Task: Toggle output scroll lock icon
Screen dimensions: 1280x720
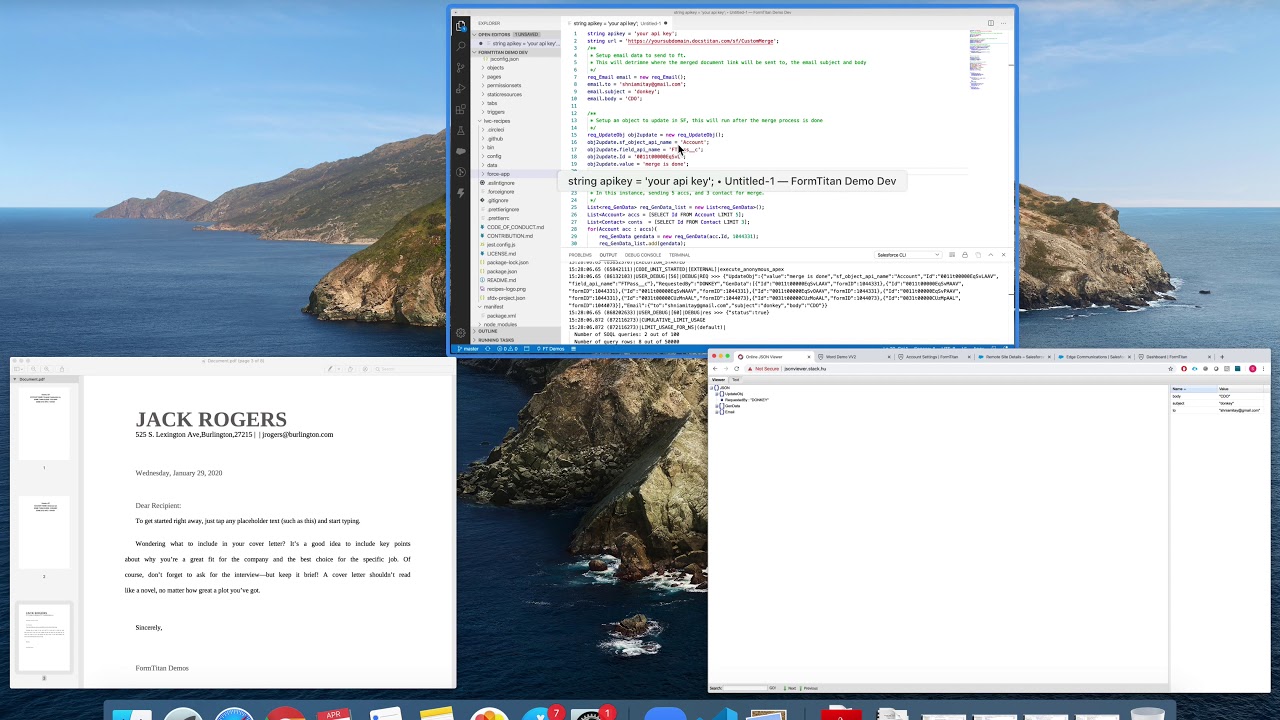Action: 965,255
